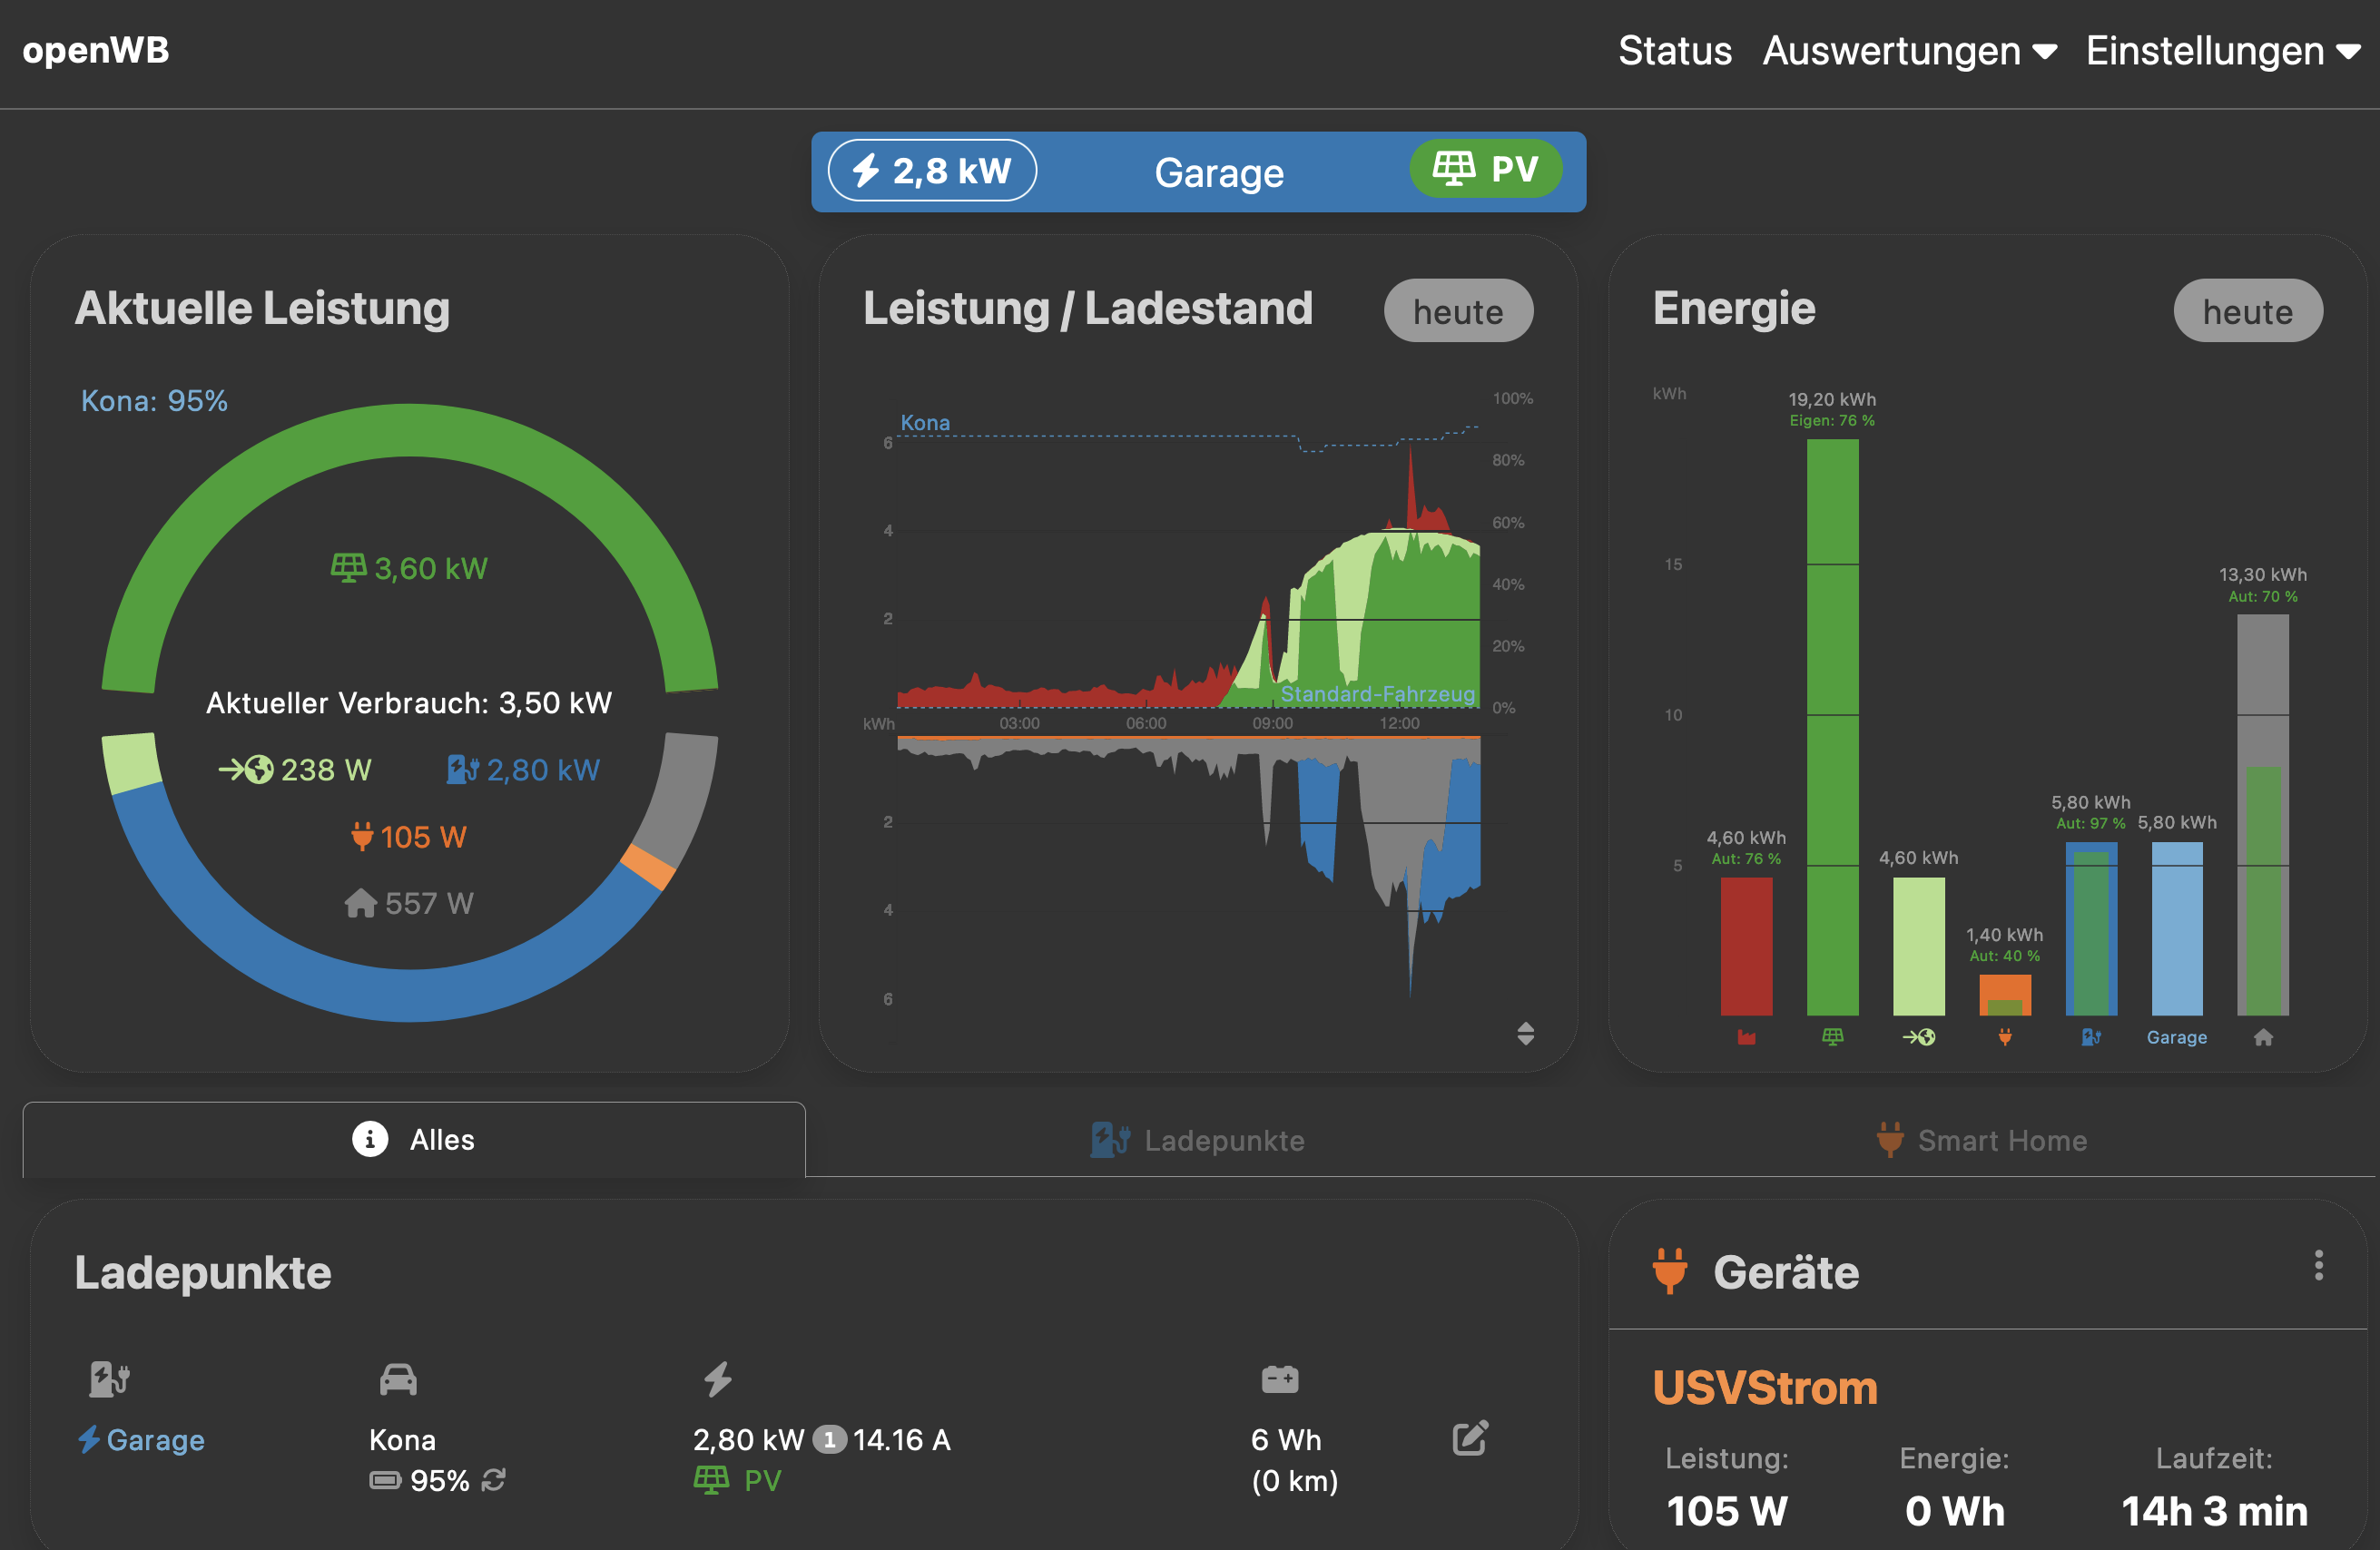Open the Geräte three-dot menu
This screenshot has height=1550, width=2380.
tap(2318, 1265)
